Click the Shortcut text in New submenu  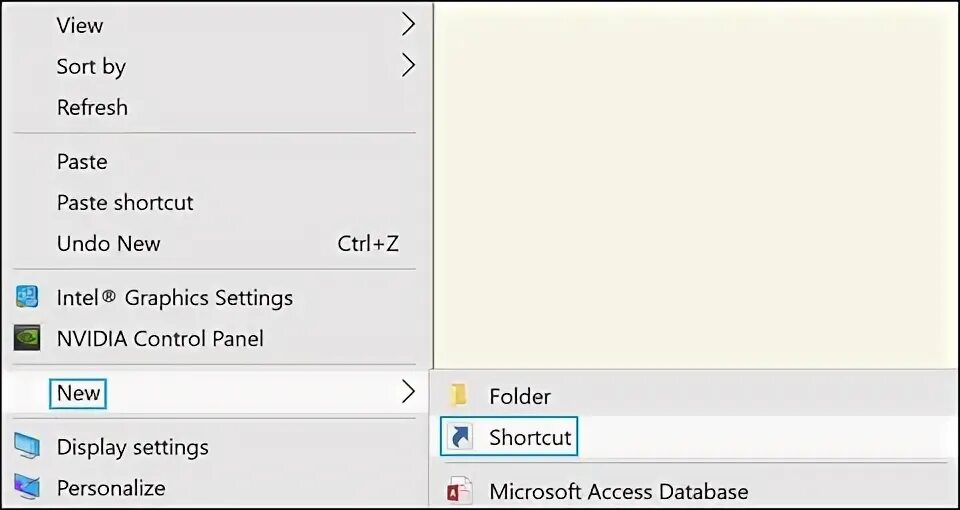click(x=530, y=438)
